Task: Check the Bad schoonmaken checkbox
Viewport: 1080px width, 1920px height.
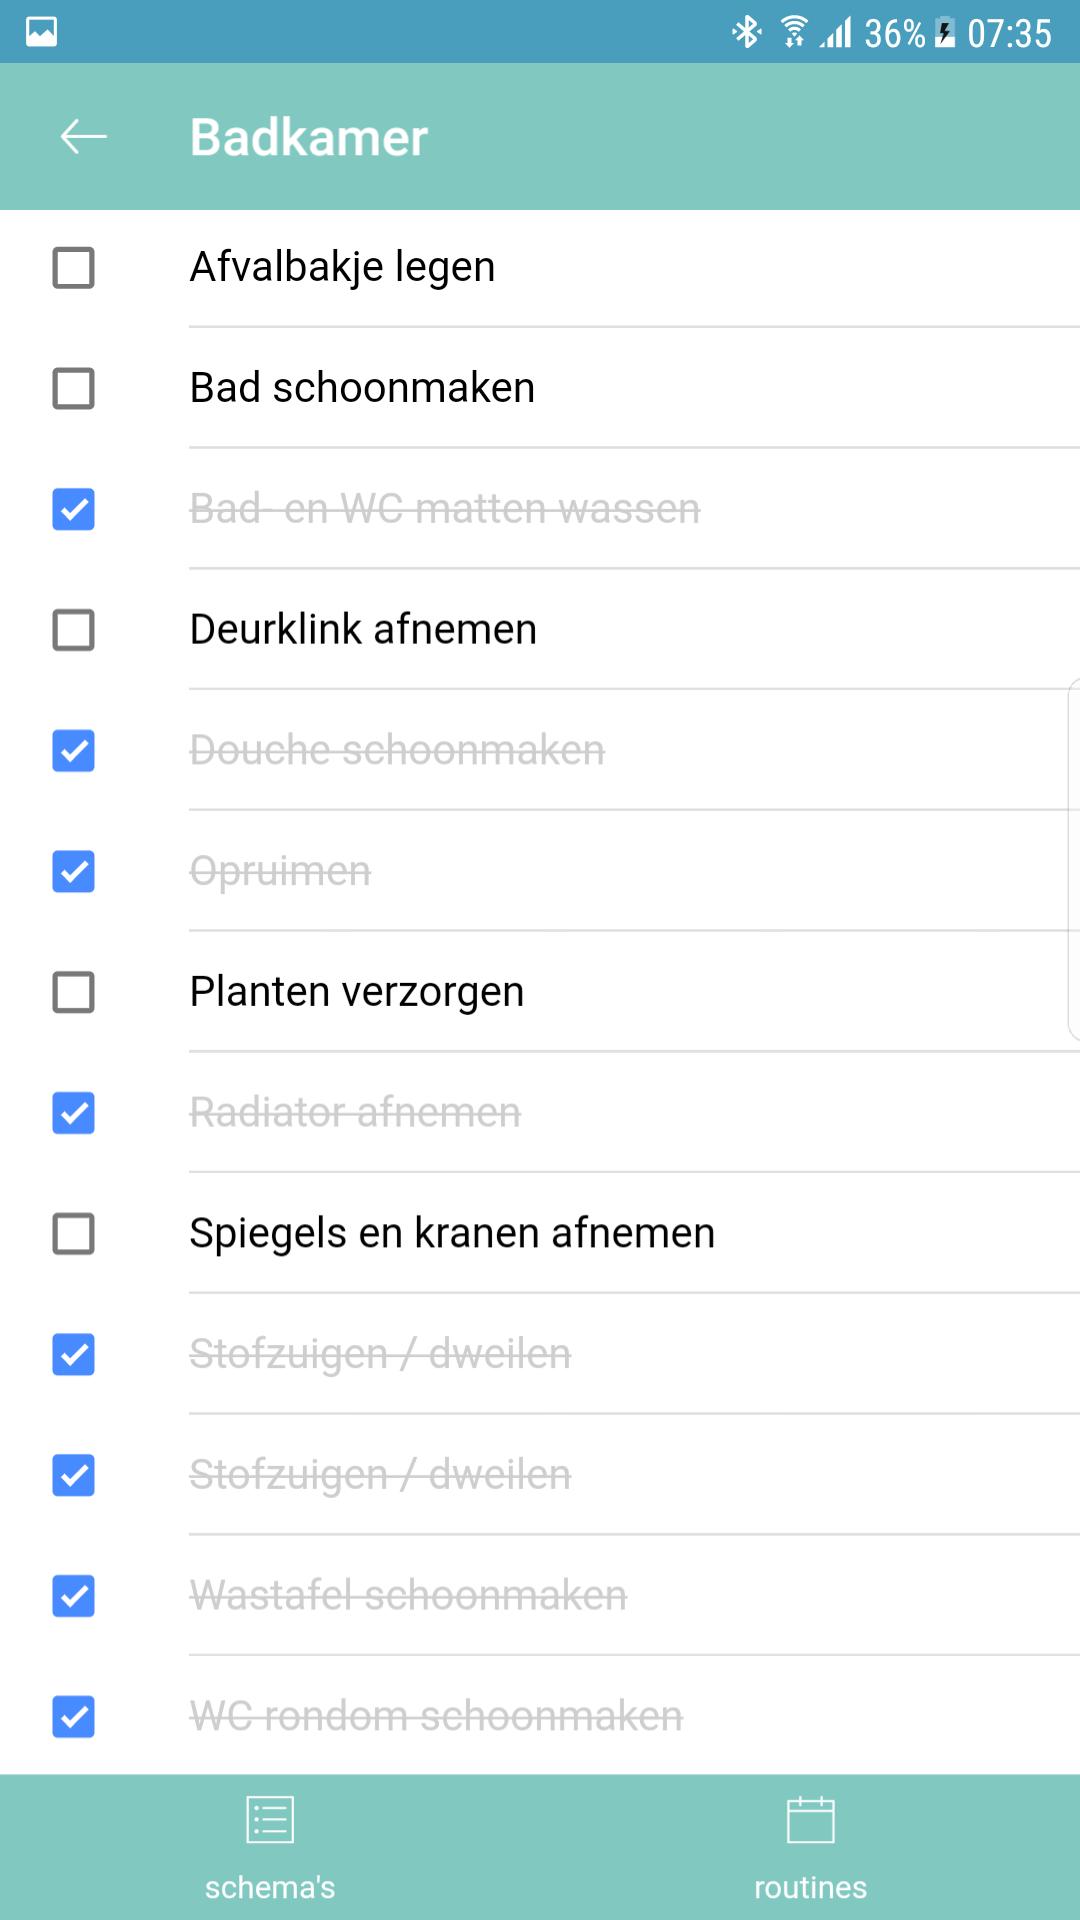Action: point(73,389)
